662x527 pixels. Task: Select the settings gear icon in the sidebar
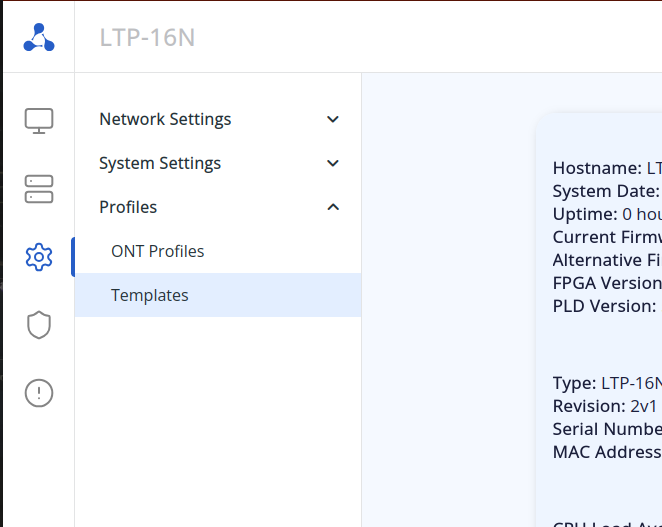pyautogui.click(x=38, y=257)
